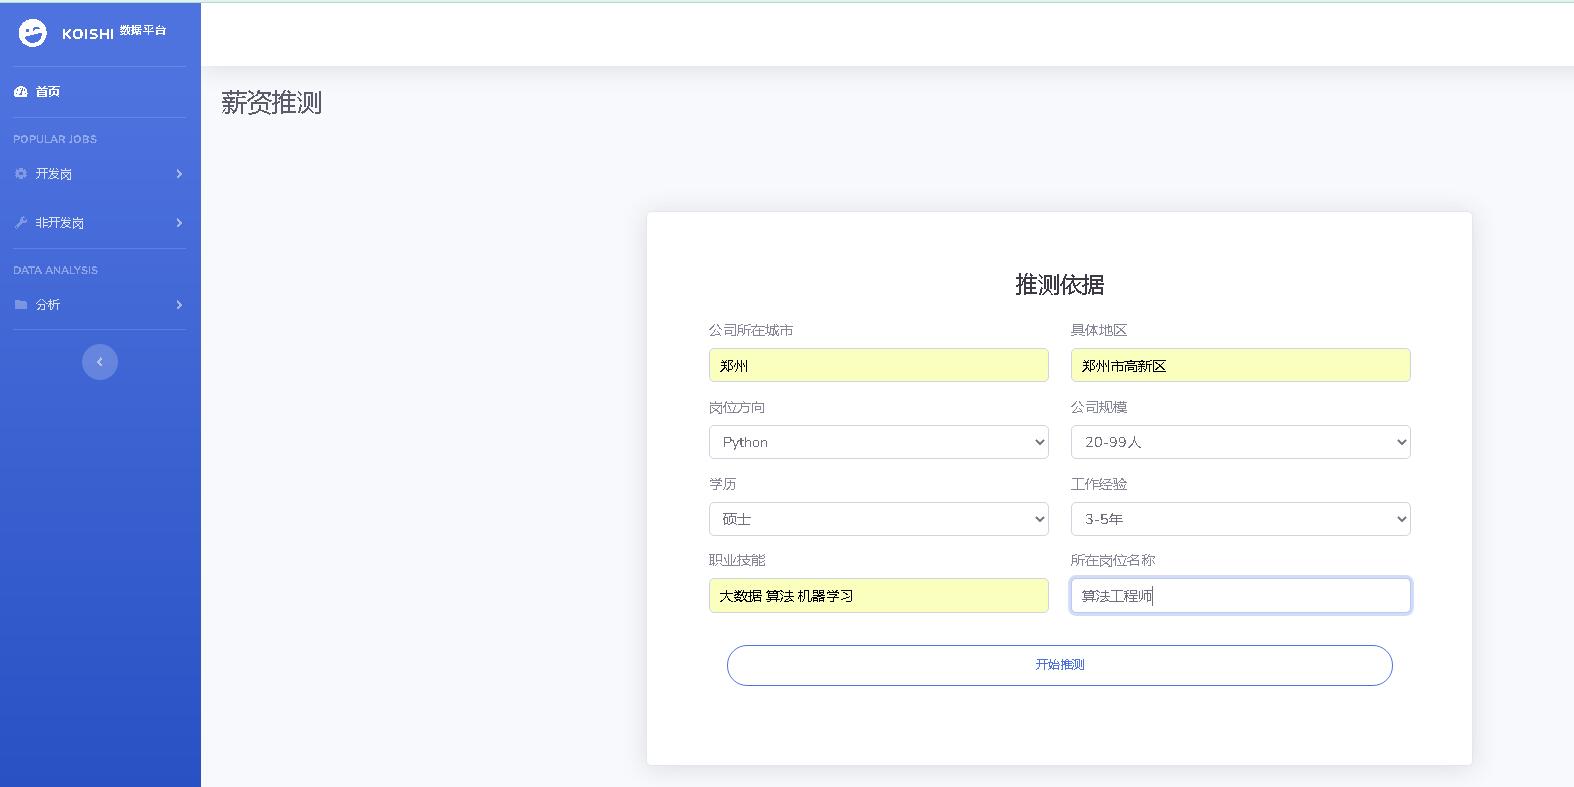Click the 具体地区 field containing 郑州市高新区
The width and height of the screenshot is (1574, 787).
click(1241, 365)
